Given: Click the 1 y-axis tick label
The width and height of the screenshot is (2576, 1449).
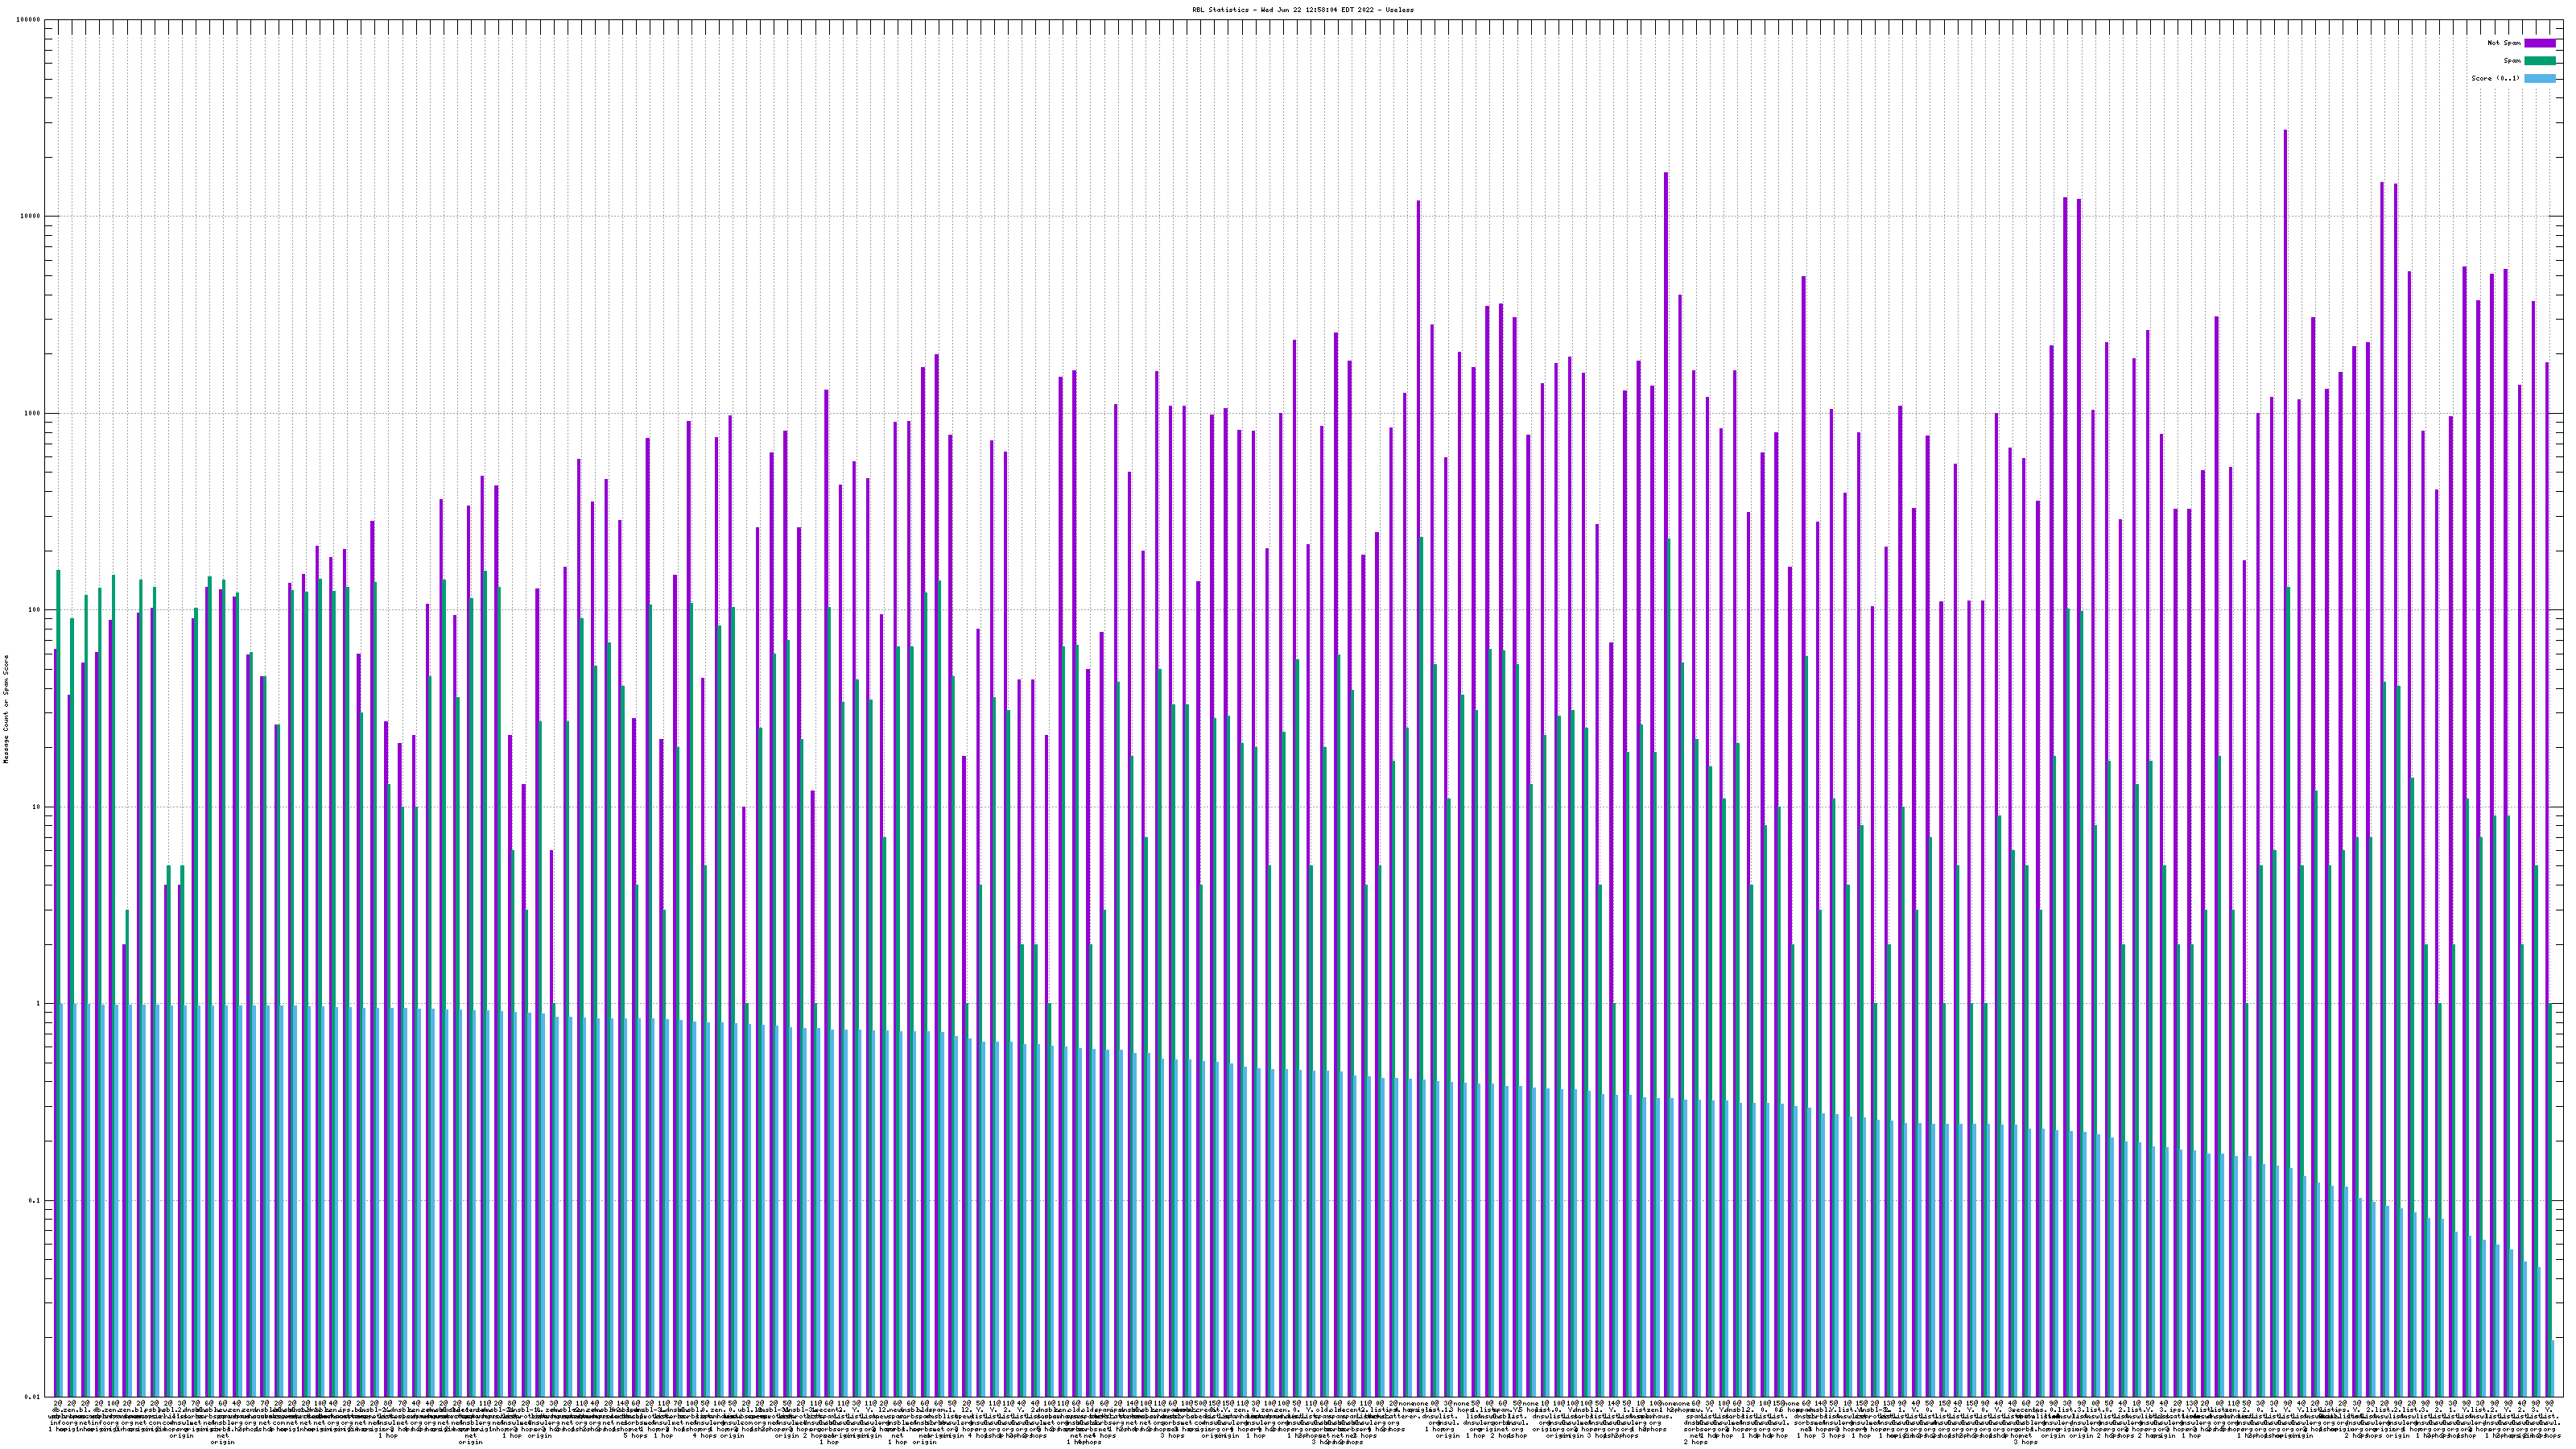Looking at the screenshot, I should [39, 1004].
